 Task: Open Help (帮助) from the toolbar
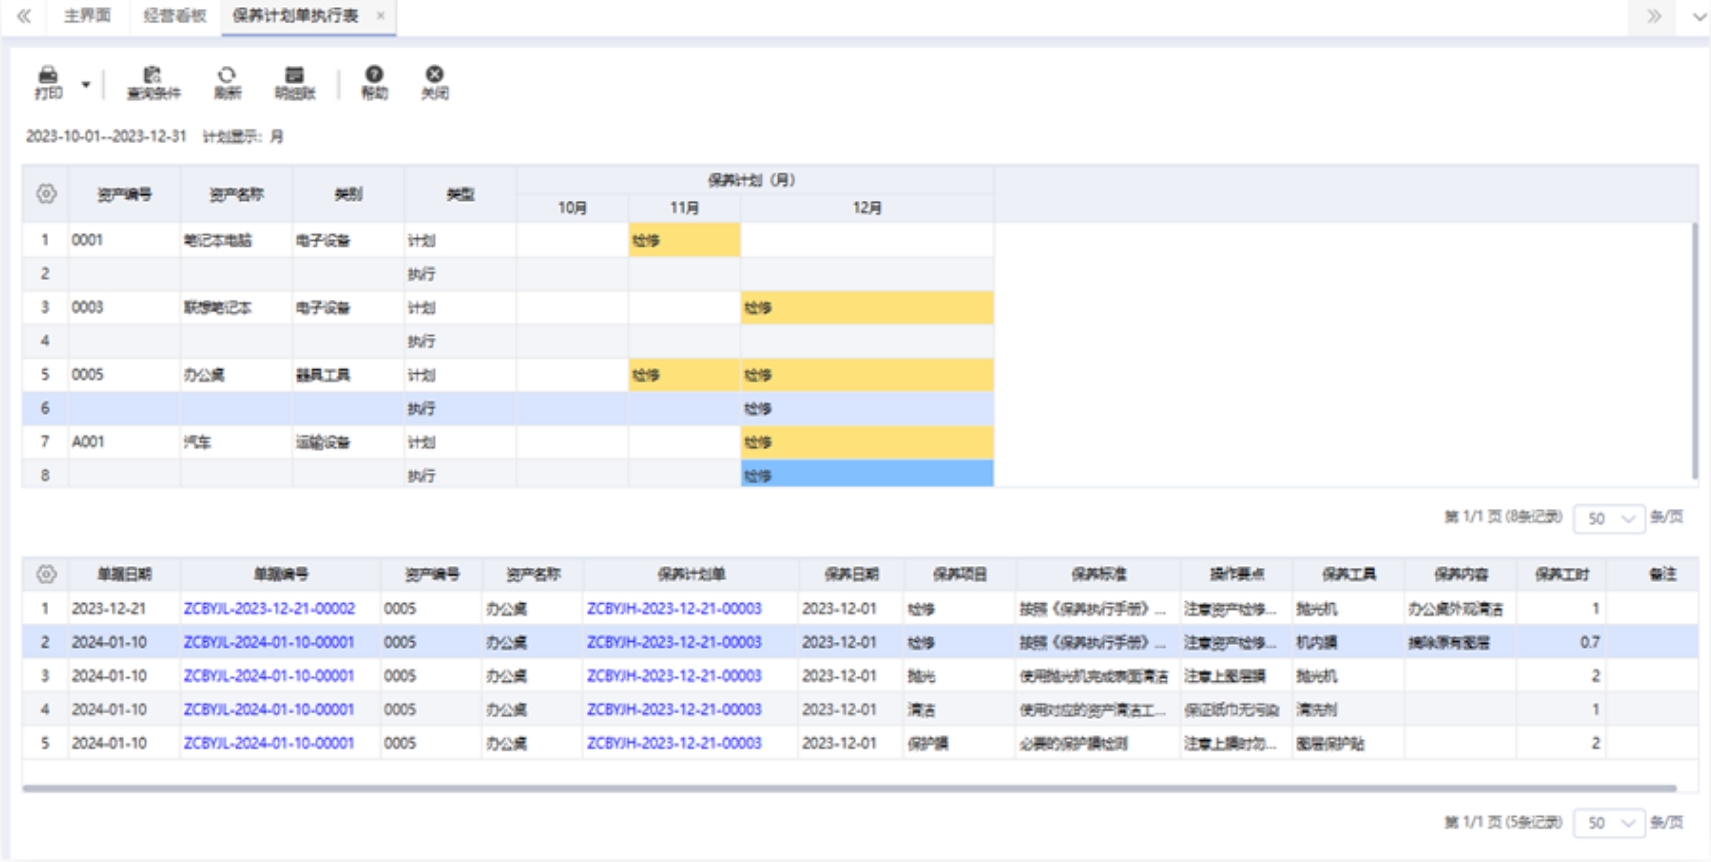point(374,82)
